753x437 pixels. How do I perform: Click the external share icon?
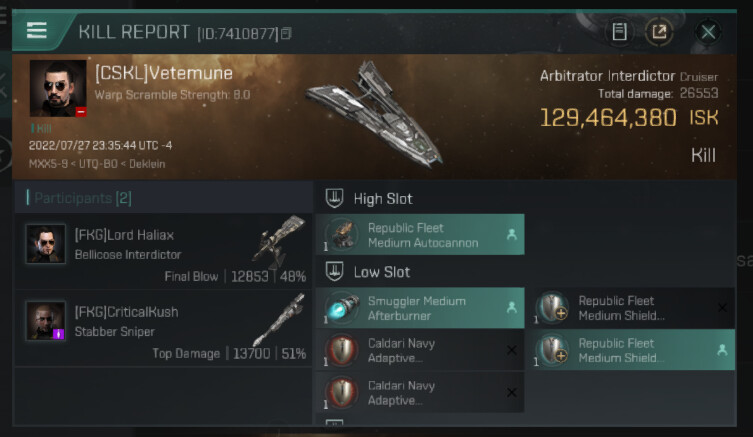click(659, 32)
